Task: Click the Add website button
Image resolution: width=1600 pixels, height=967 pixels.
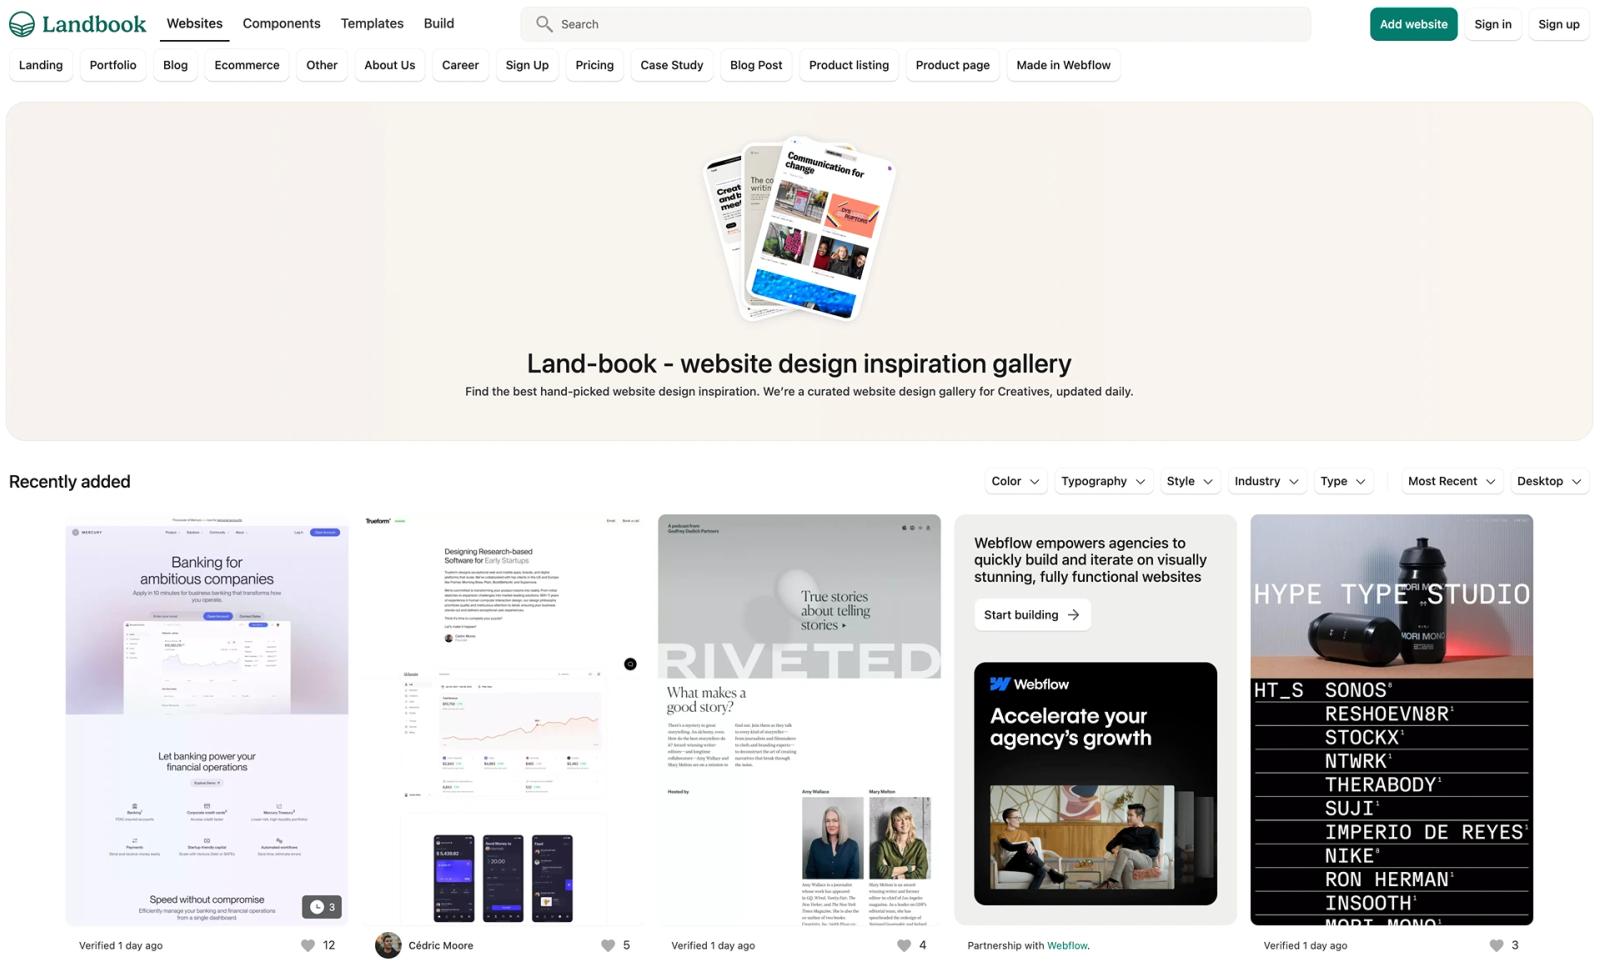Action: pyautogui.click(x=1413, y=24)
